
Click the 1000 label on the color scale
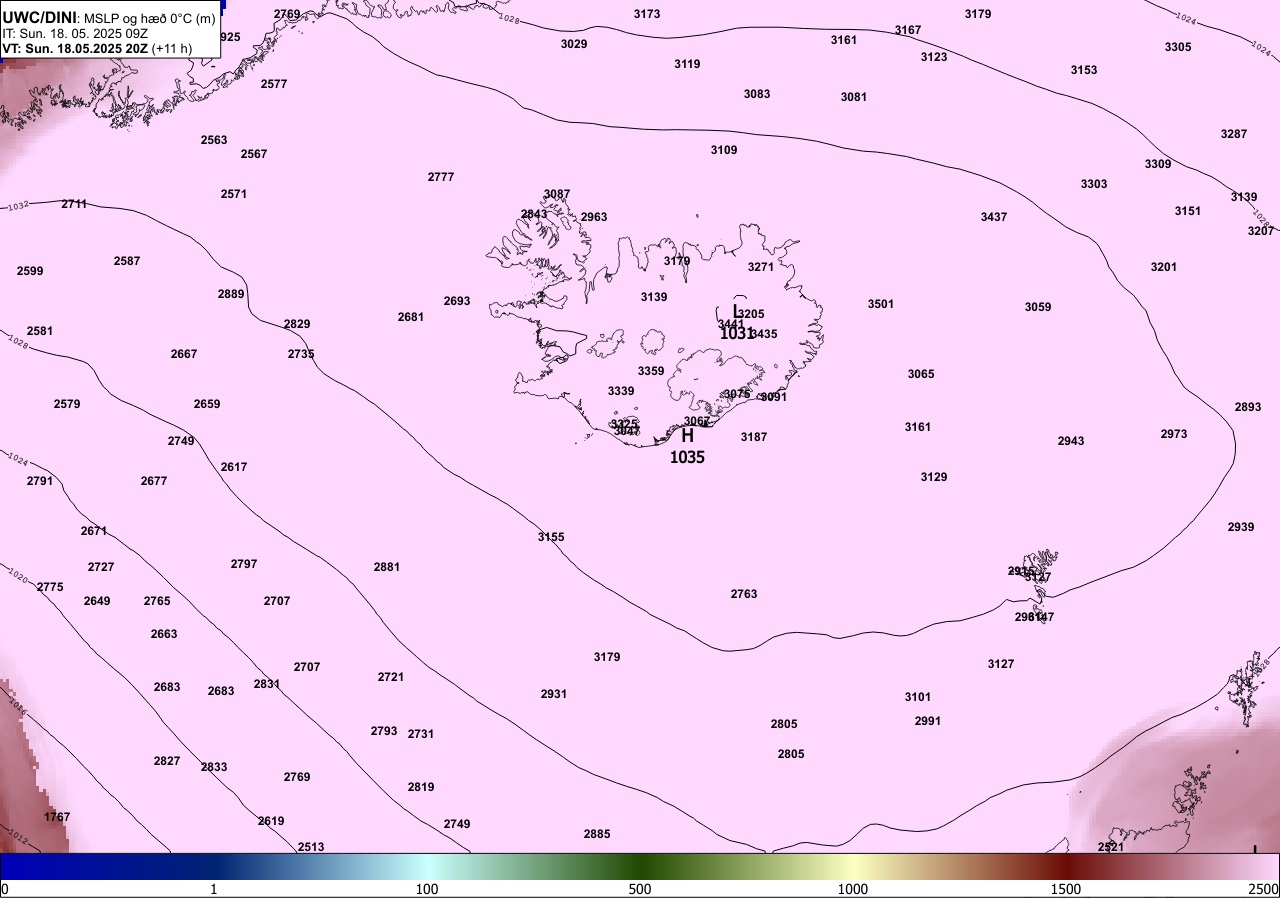coord(852,889)
